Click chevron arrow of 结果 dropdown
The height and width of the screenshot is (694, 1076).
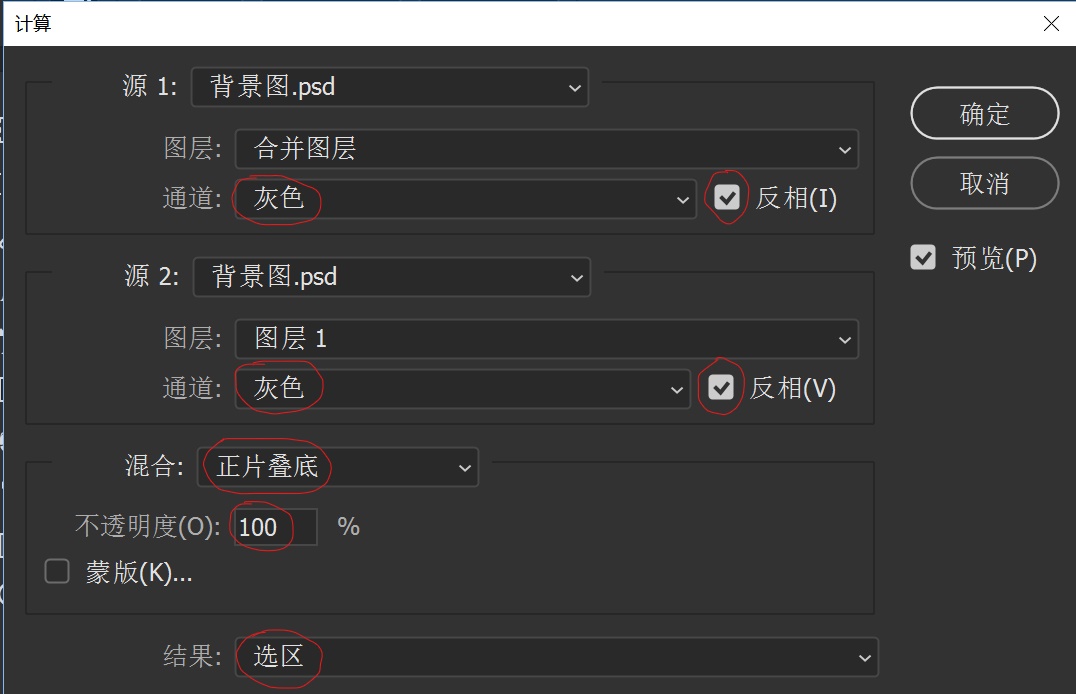click(865, 658)
